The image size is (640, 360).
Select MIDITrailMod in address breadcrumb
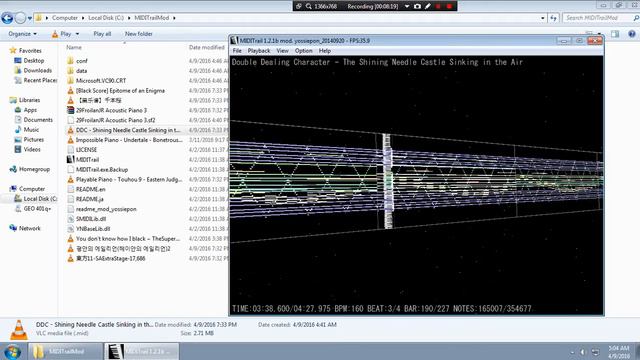(x=151, y=18)
